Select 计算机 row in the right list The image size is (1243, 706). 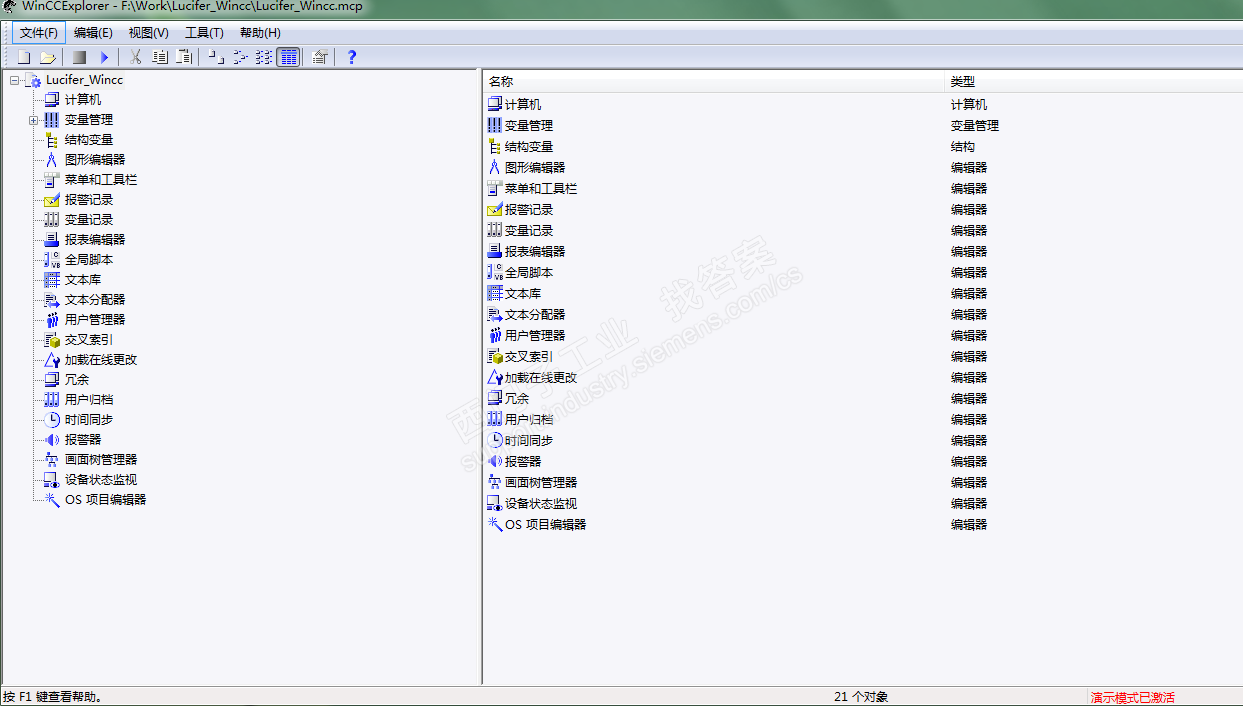[x=523, y=104]
